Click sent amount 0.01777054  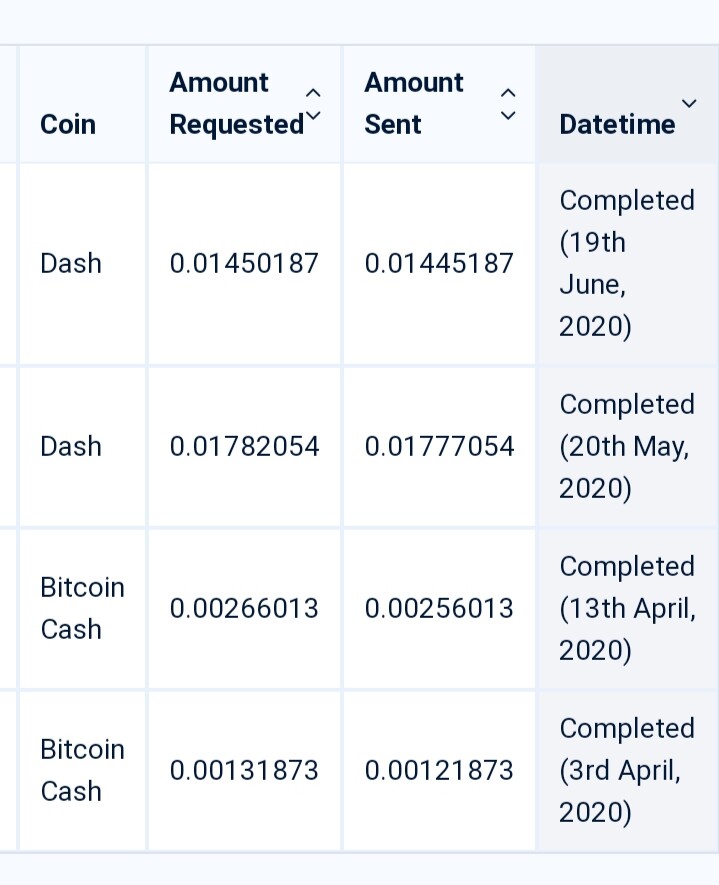coord(439,446)
